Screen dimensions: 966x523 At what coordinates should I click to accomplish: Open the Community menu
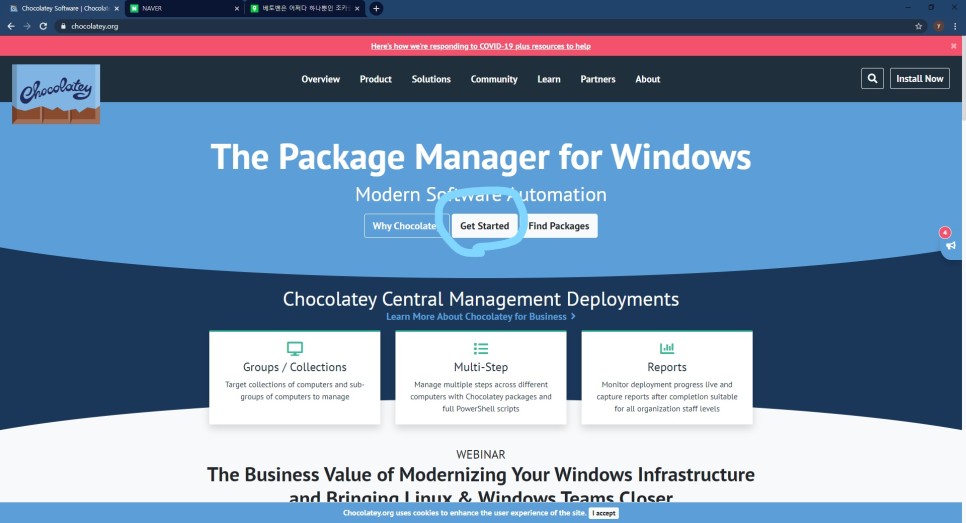coord(494,79)
